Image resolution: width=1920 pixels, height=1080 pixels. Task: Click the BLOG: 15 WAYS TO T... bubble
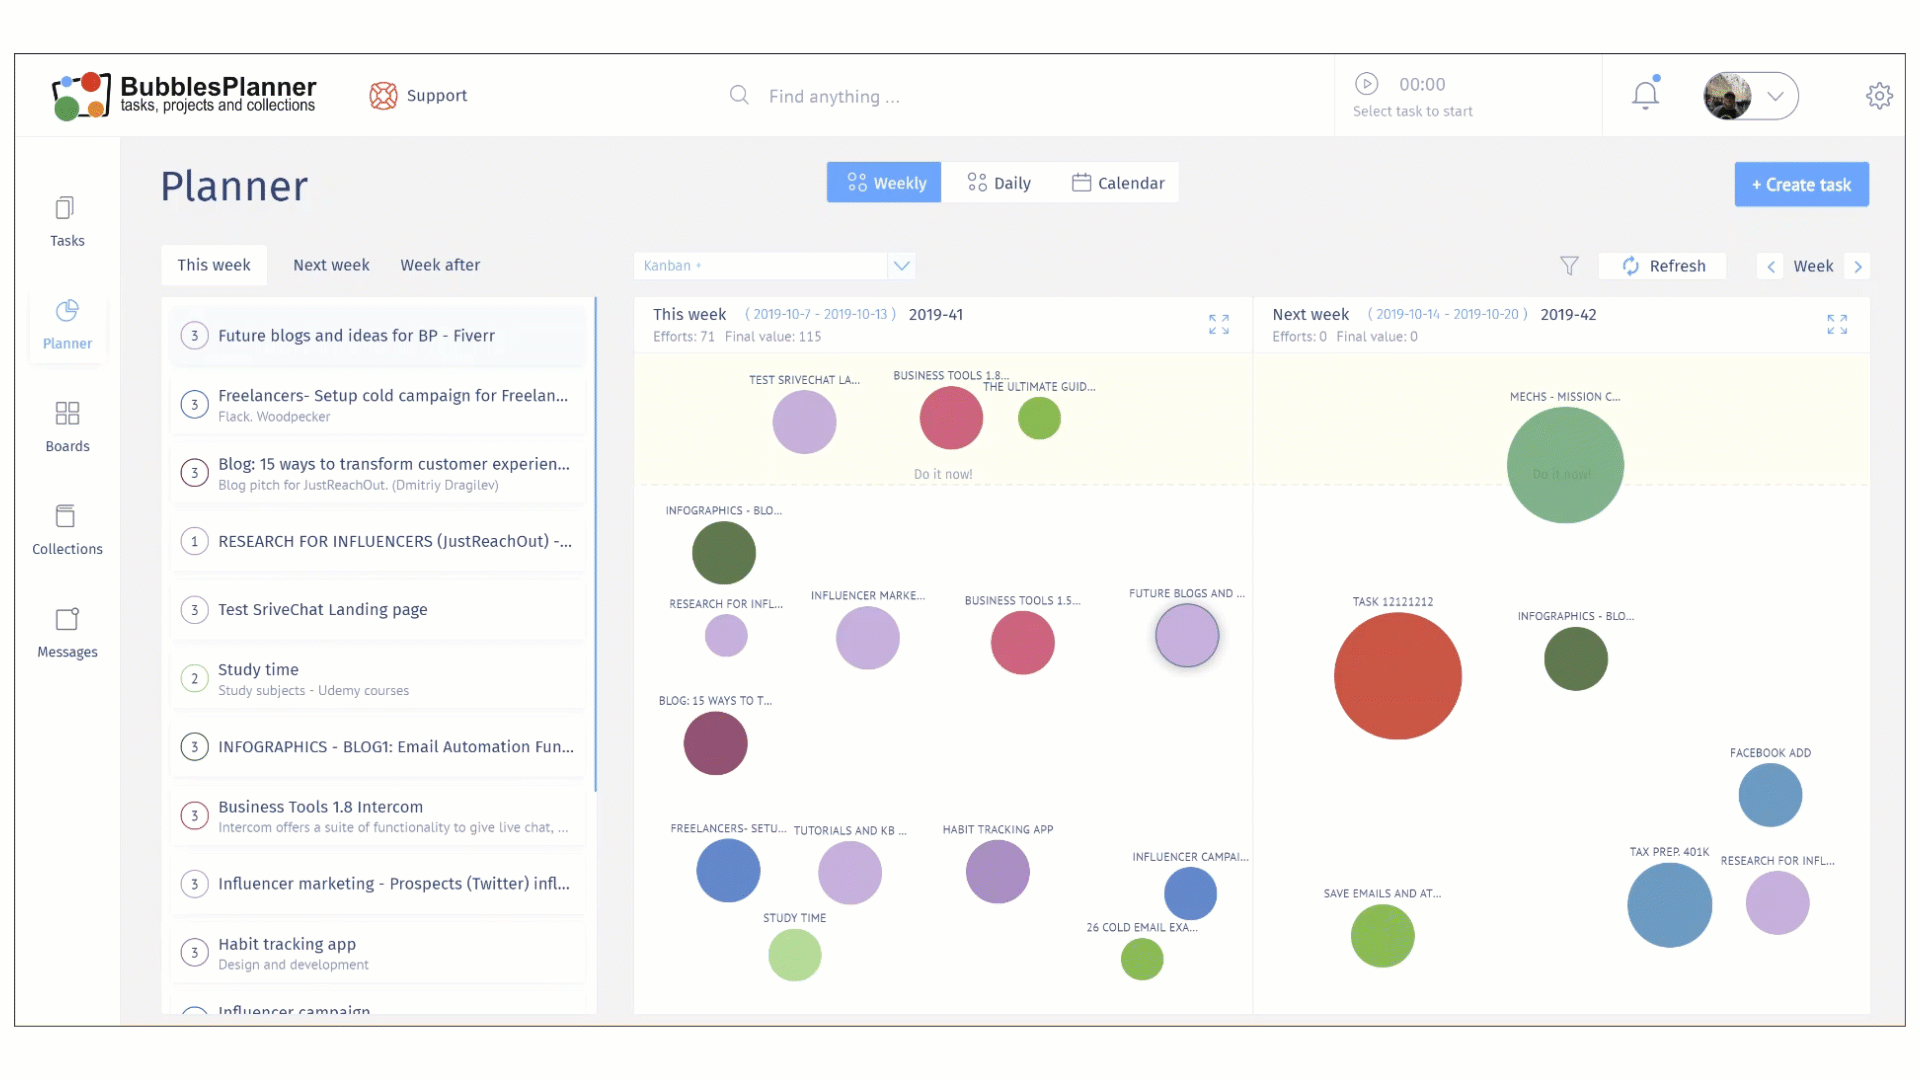[715, 743]
